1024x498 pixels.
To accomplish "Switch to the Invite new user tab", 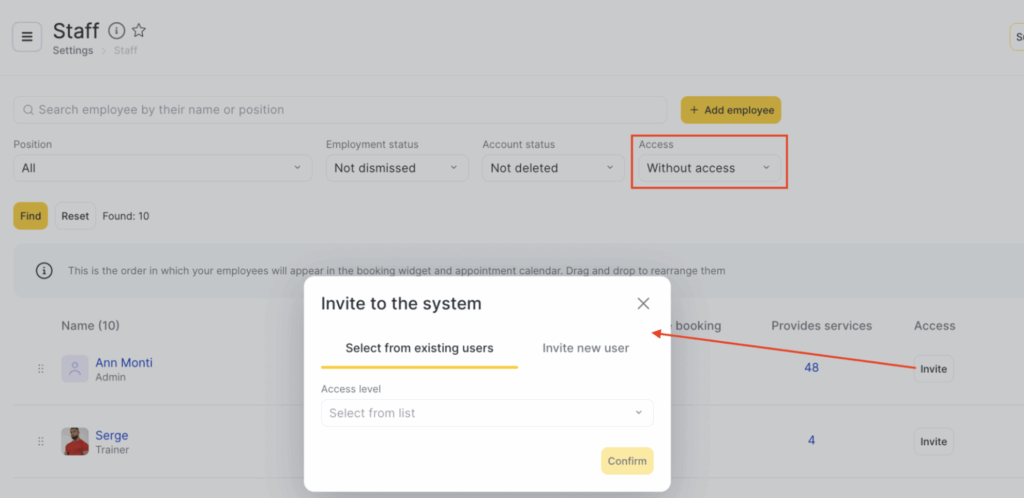I will click(586, 348).
